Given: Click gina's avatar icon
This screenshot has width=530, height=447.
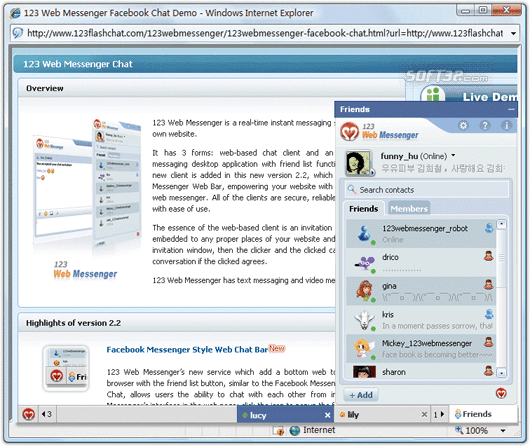Looking at the screenshot, I should tap(364, 291).
